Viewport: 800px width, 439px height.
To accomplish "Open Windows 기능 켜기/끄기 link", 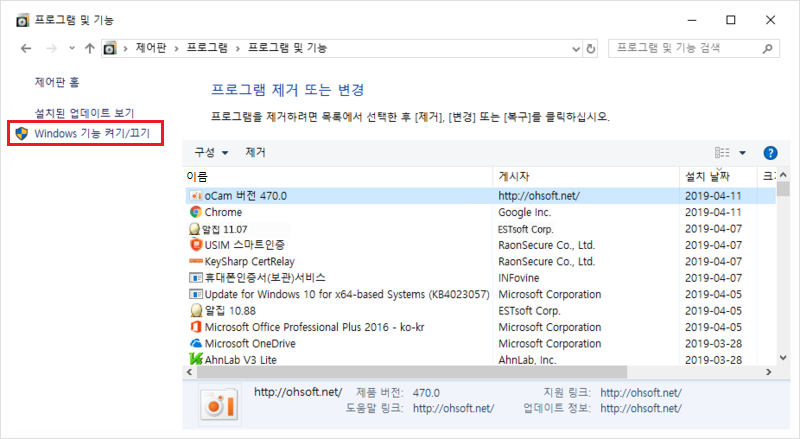I will [x=92, y=133].
